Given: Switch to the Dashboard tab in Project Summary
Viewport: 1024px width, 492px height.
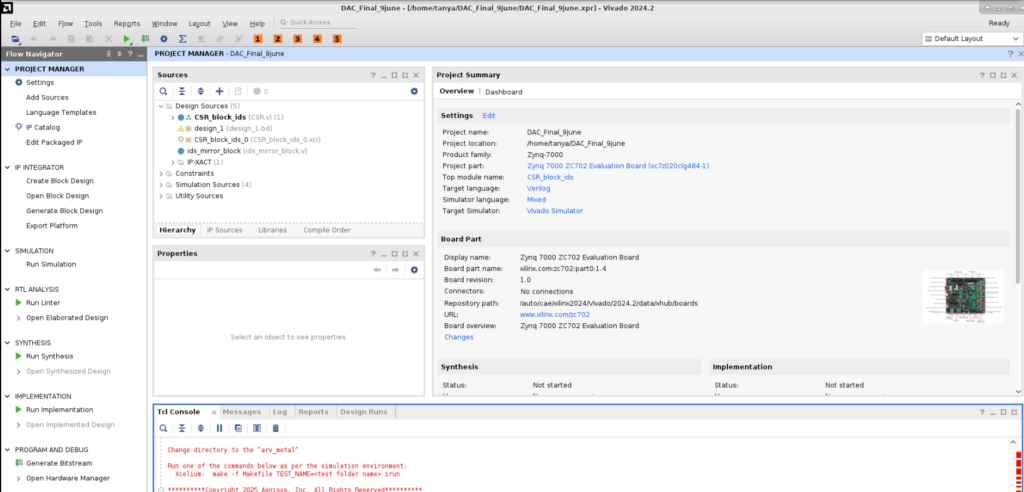Looking at the screenshot, I should [x=504, y=92].
